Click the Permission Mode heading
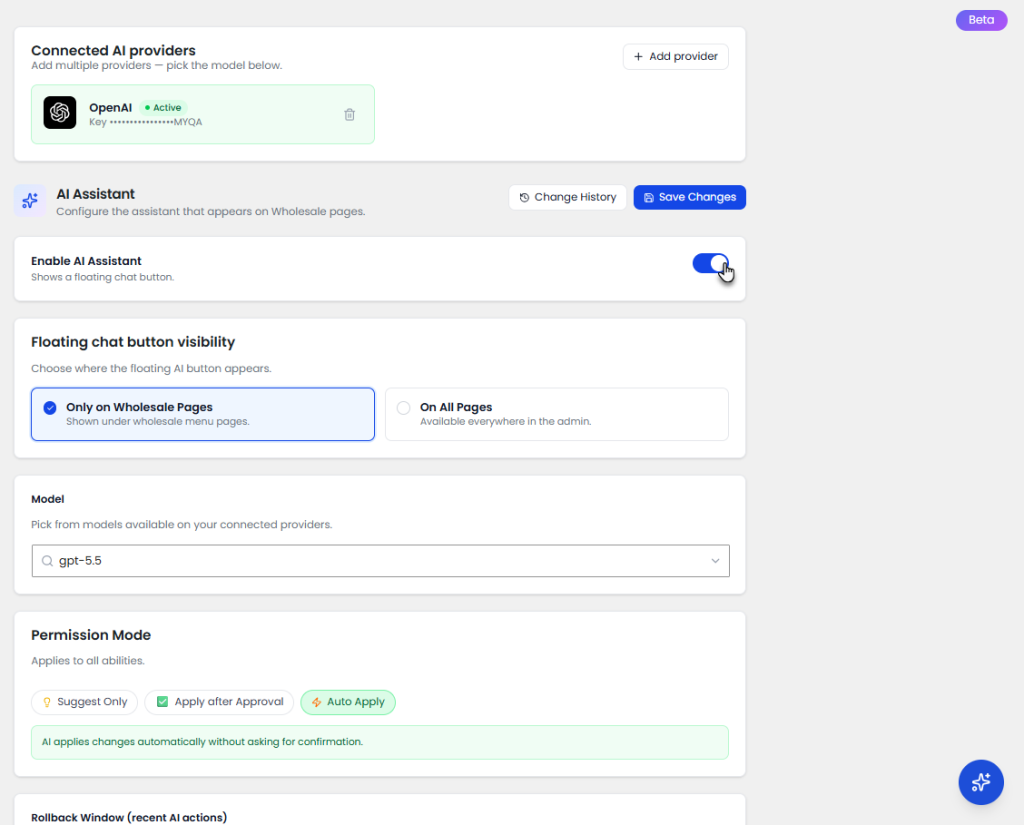The image size is (1024, 825). [x=91, y=635]
